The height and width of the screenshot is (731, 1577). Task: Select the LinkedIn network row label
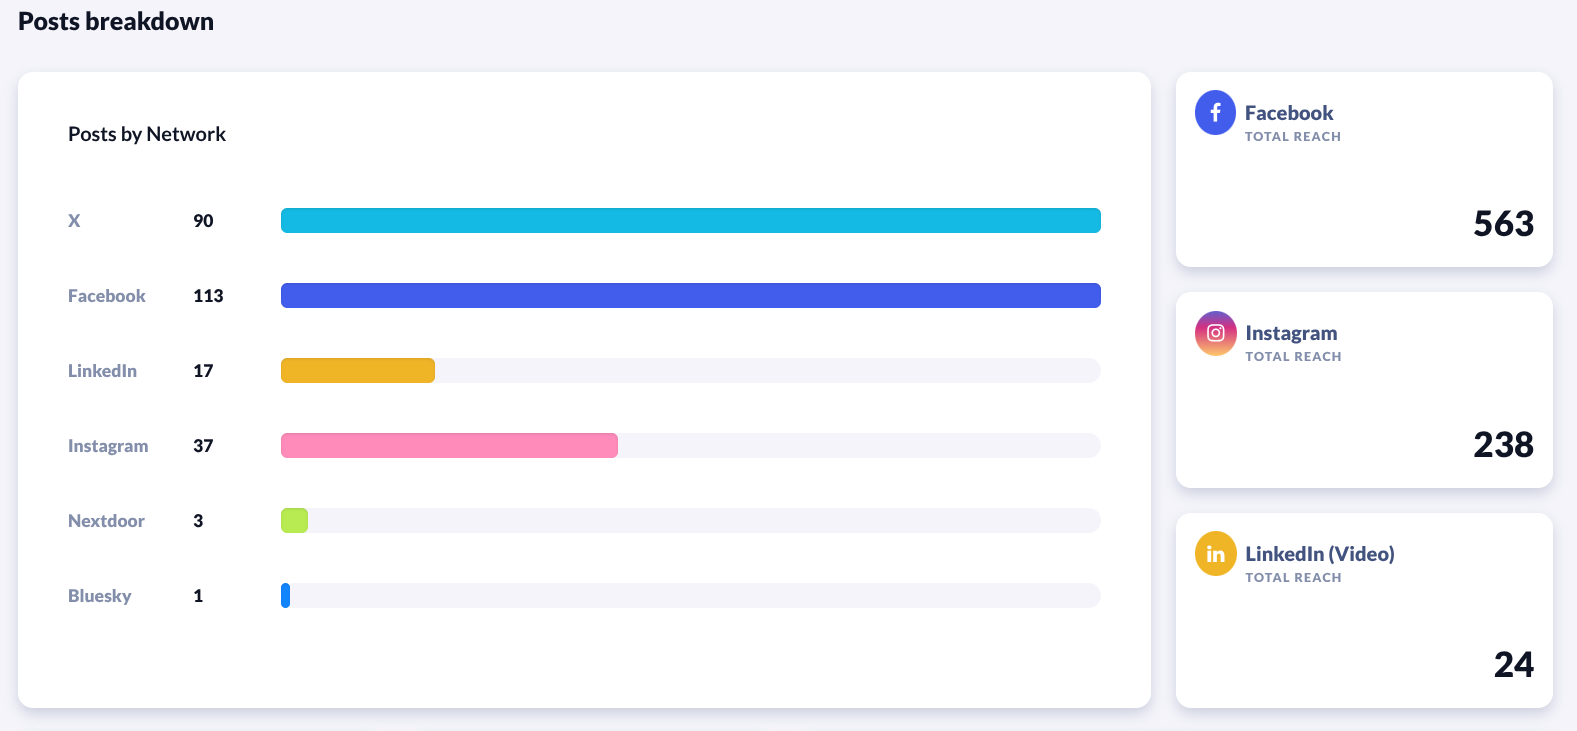(x=102, y=371)
